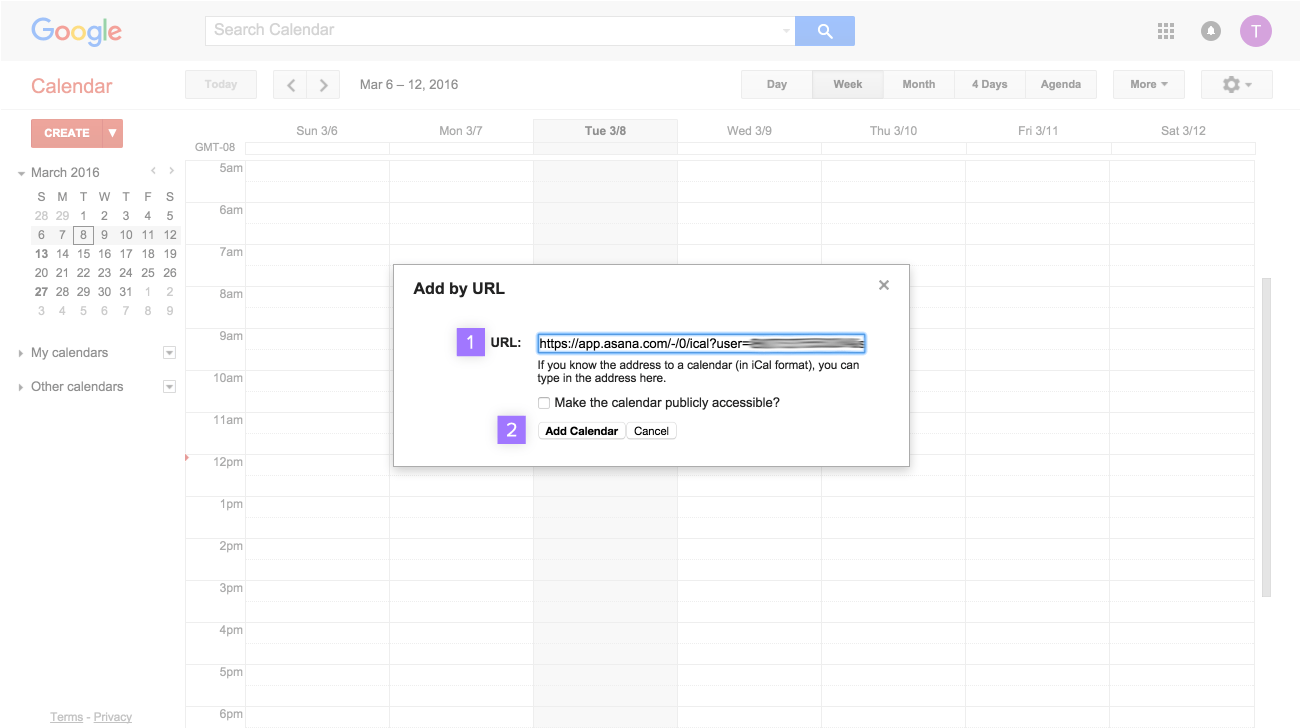Screen dimensions: 1300x728
Task: Click the Fri 3/11 column header
Action: click(x=1038, y=131)
